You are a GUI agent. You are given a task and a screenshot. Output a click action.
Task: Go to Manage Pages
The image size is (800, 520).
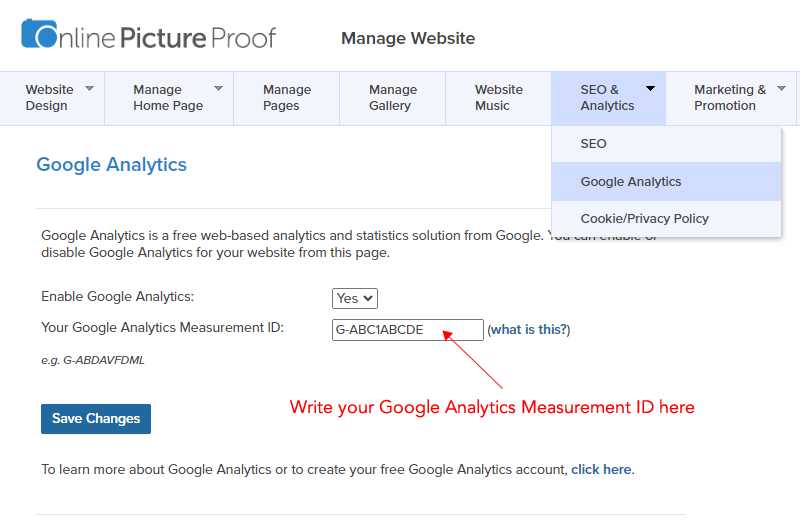tap(287, 98)
